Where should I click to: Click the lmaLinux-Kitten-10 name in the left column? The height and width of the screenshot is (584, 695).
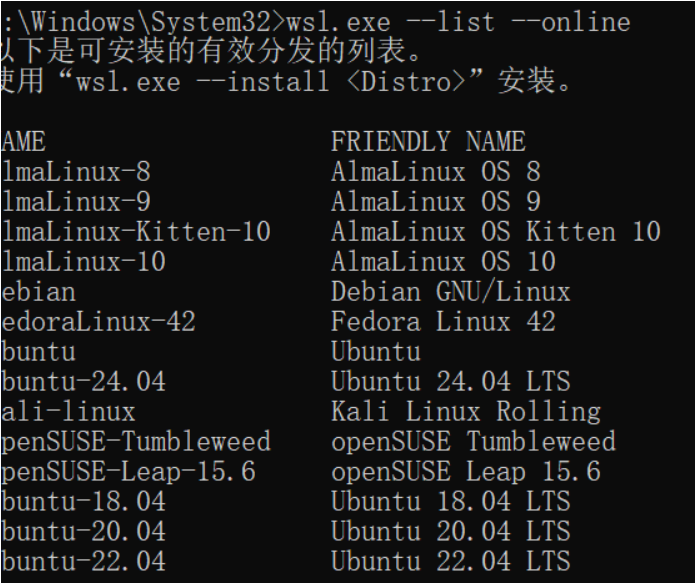[x=135, y=232]
